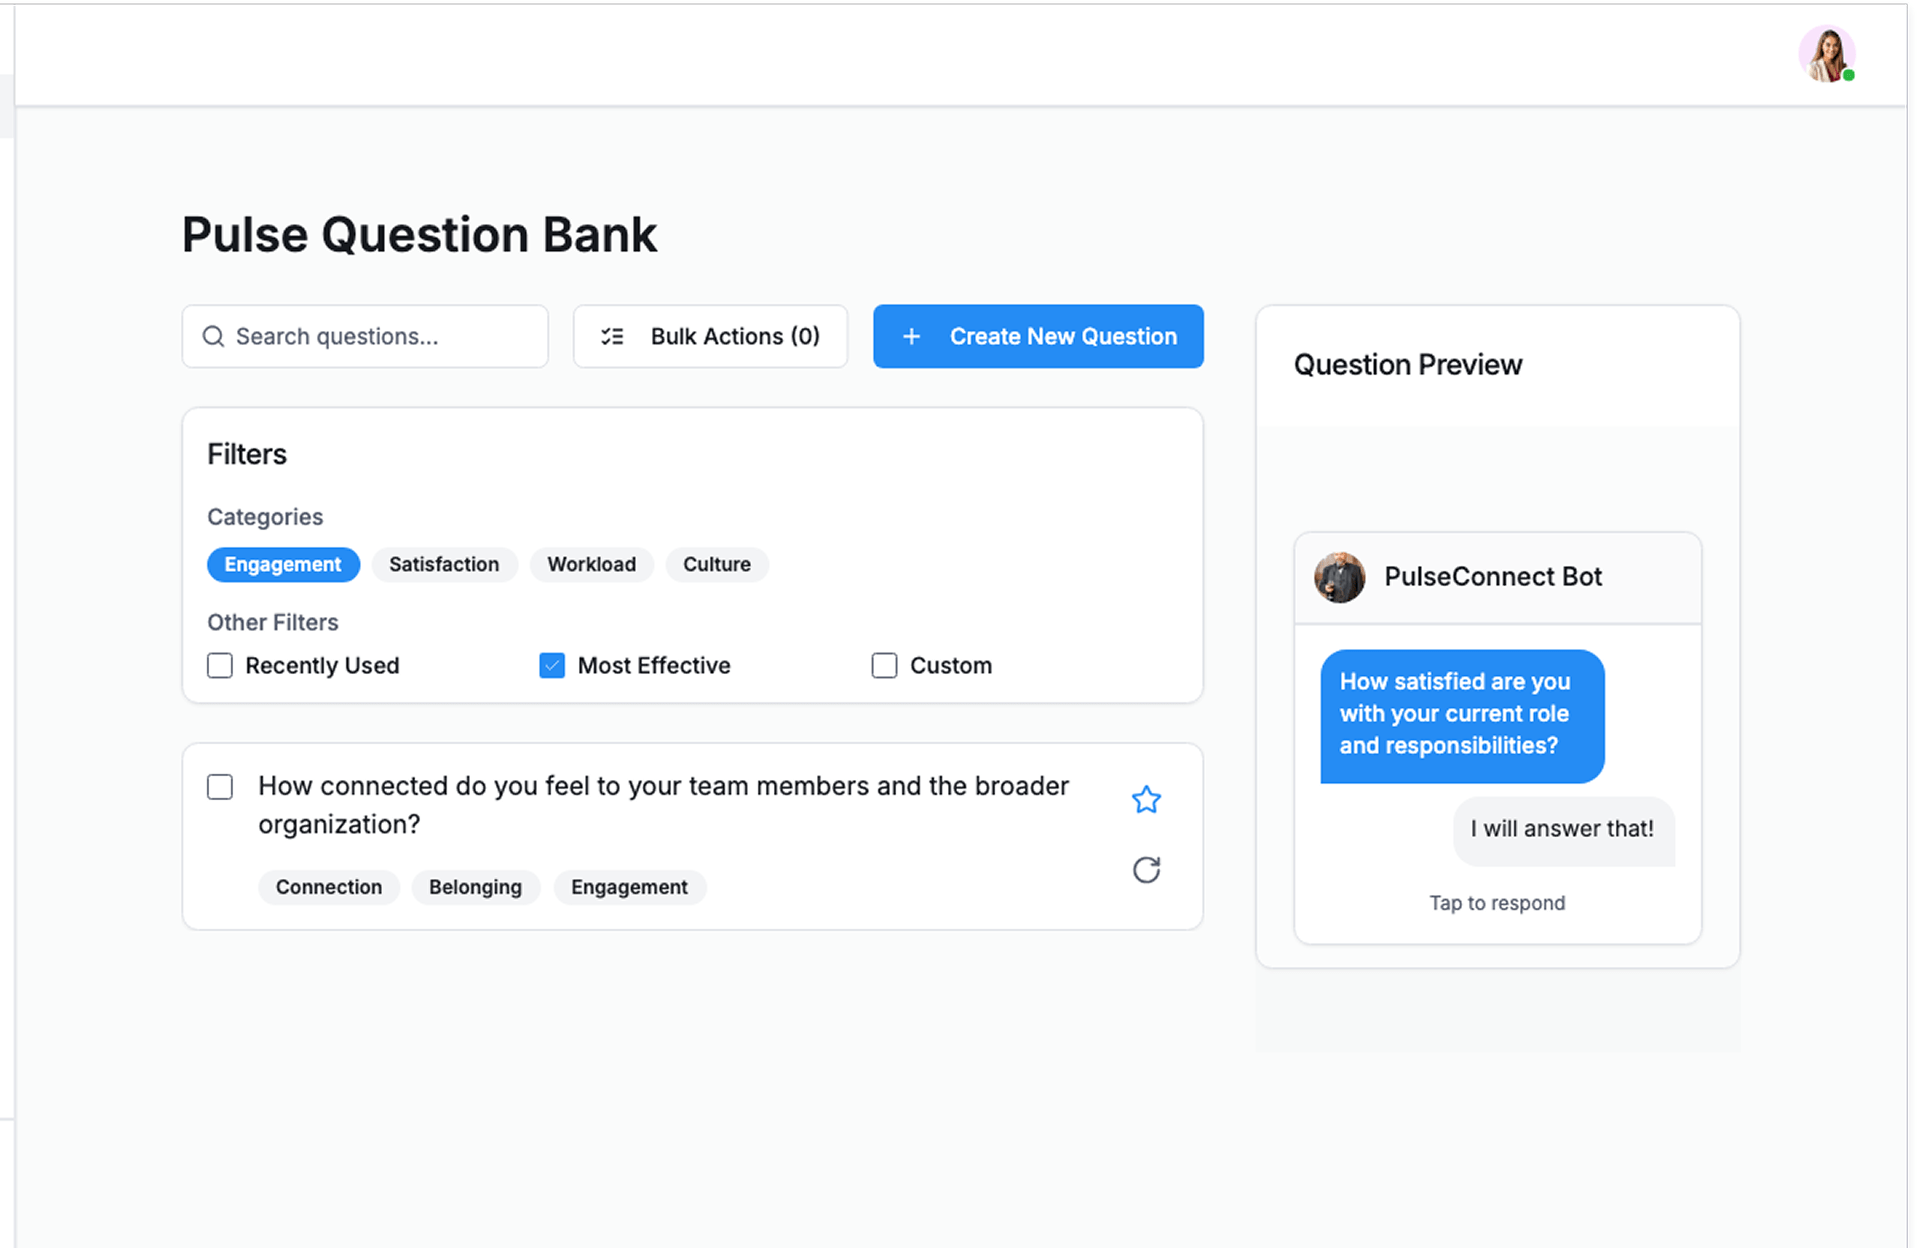The height and width of the screenshot is (1248, 1920).
Task: Click the refresh icon on question card
Action: pos(1146,870)
